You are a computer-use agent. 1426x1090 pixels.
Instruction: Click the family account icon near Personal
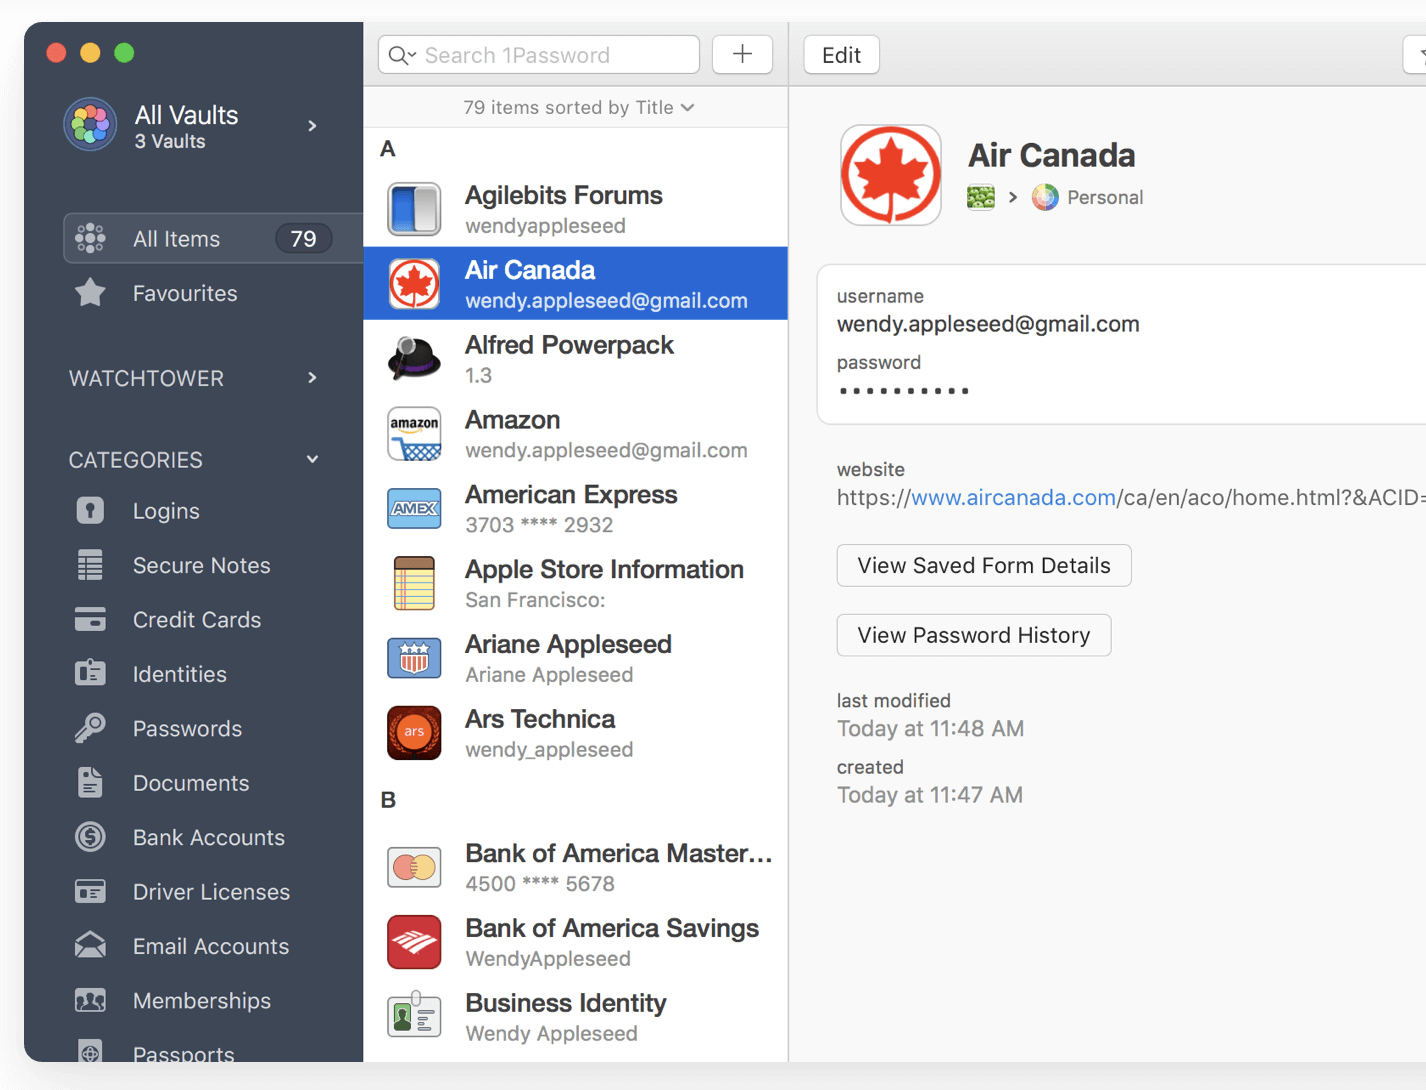click(981, 197)
